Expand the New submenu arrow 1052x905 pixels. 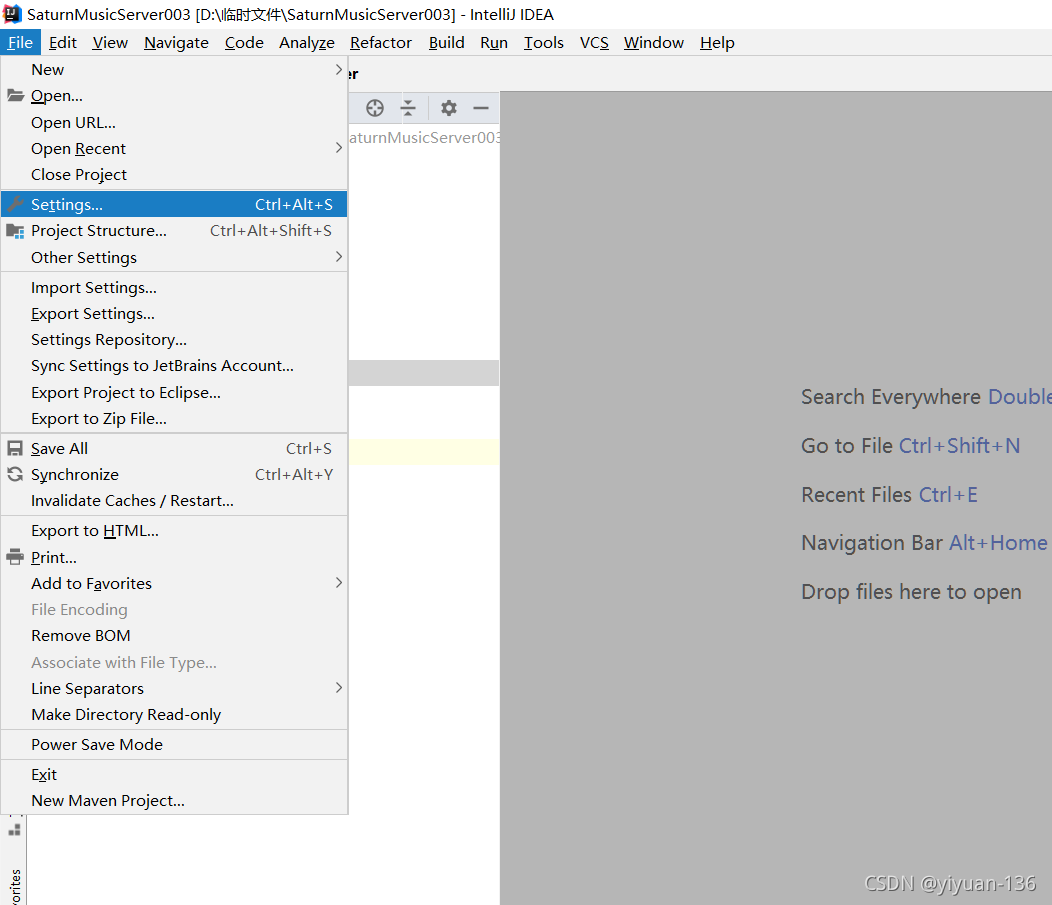[x=339, y=70]
